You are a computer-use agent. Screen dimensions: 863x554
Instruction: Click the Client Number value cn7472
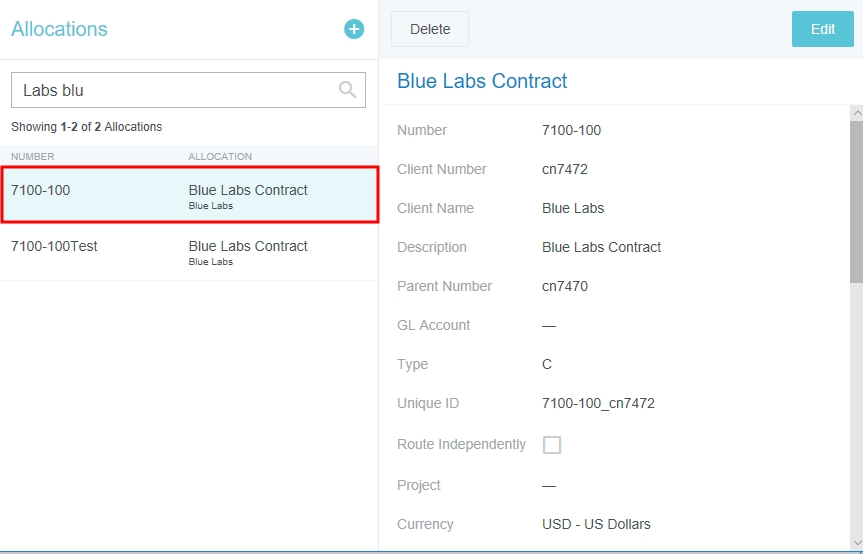[x=565, y=169]
